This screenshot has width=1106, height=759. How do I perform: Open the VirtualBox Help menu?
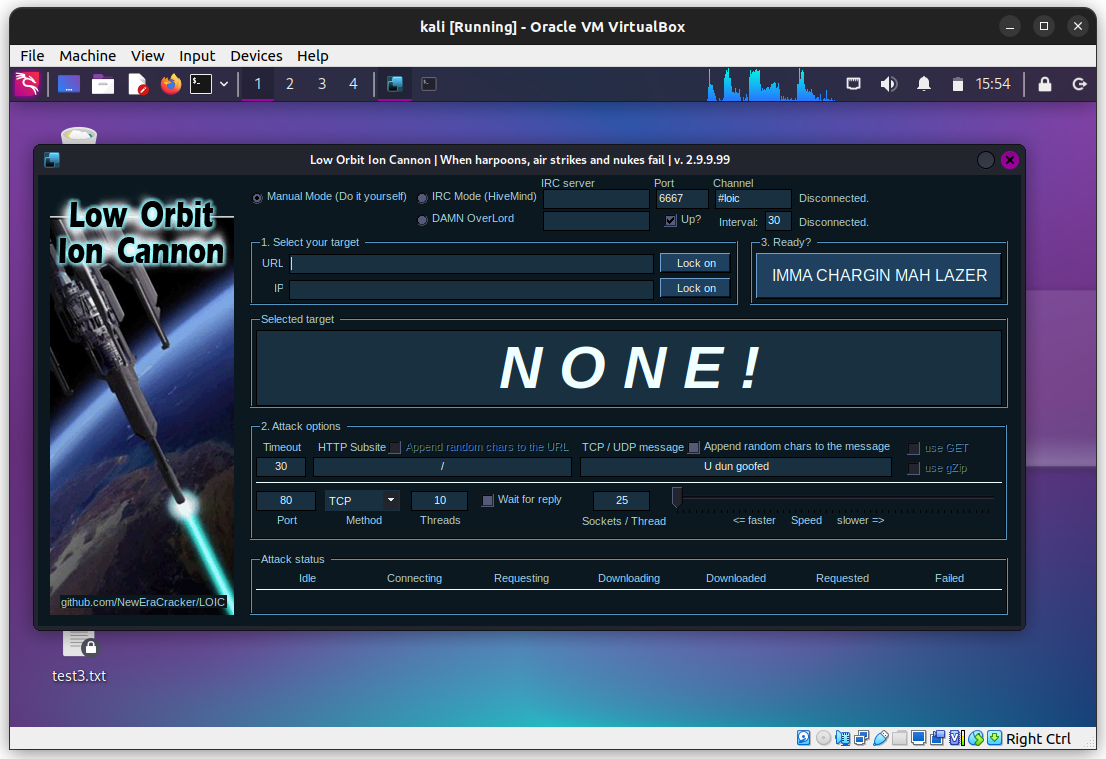(x=312, y=56)
